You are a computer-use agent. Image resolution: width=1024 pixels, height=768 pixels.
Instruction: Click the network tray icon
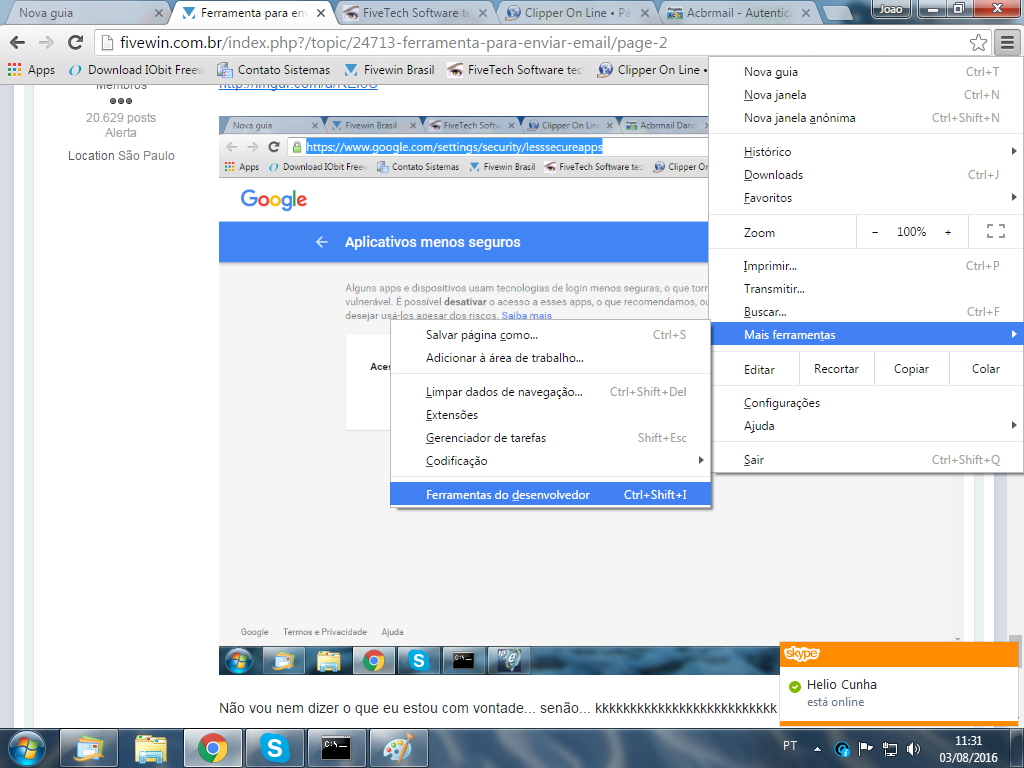click(889, 749)
